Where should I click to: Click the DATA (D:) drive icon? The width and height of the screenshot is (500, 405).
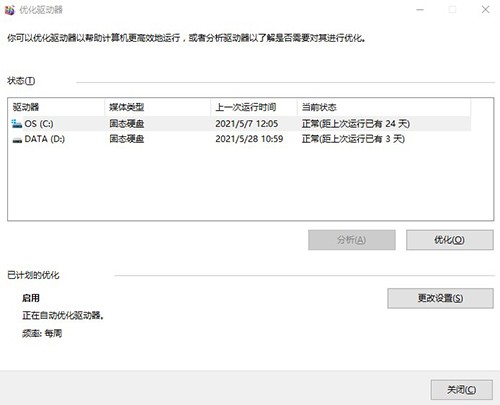[x=17, y=139]
